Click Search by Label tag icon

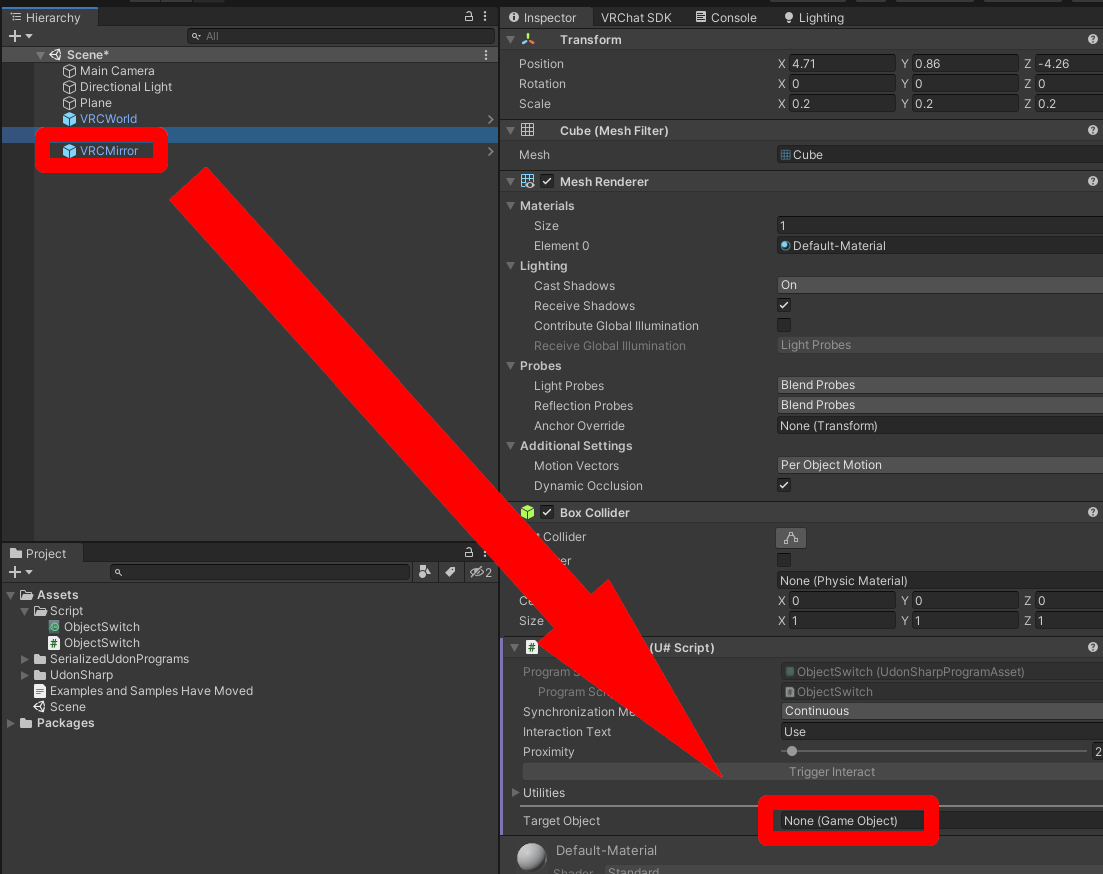click(450, 572)
